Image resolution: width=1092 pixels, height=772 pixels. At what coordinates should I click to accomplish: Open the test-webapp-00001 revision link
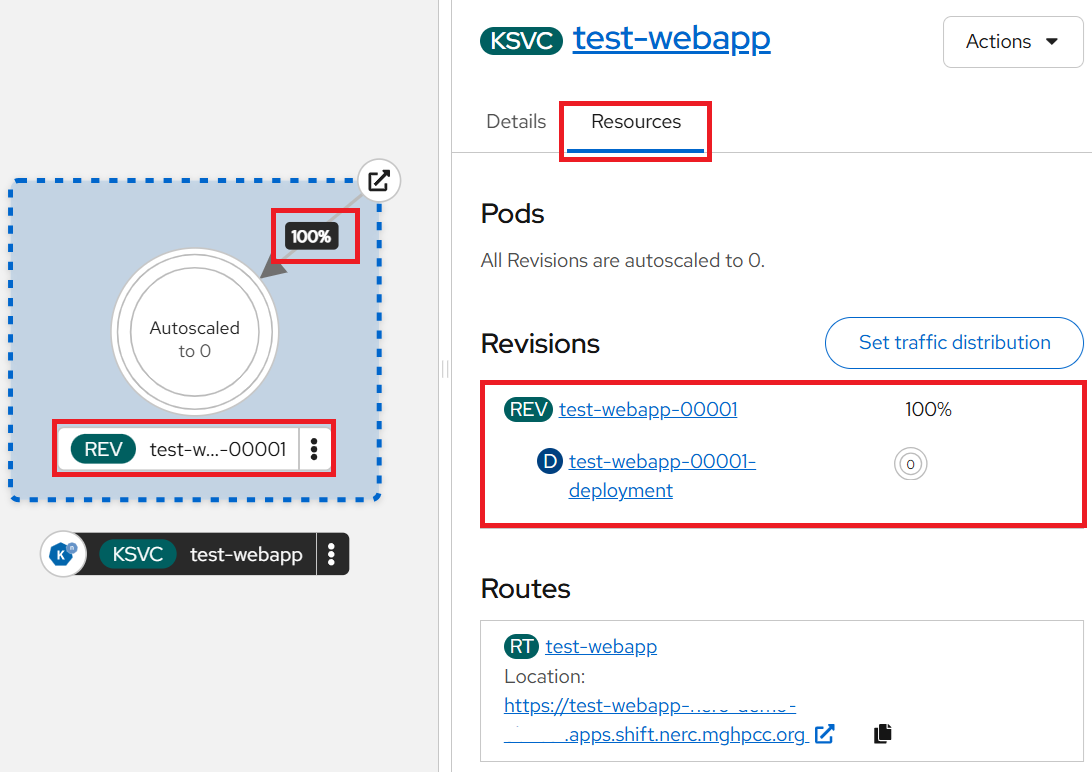tap(648, 409)
